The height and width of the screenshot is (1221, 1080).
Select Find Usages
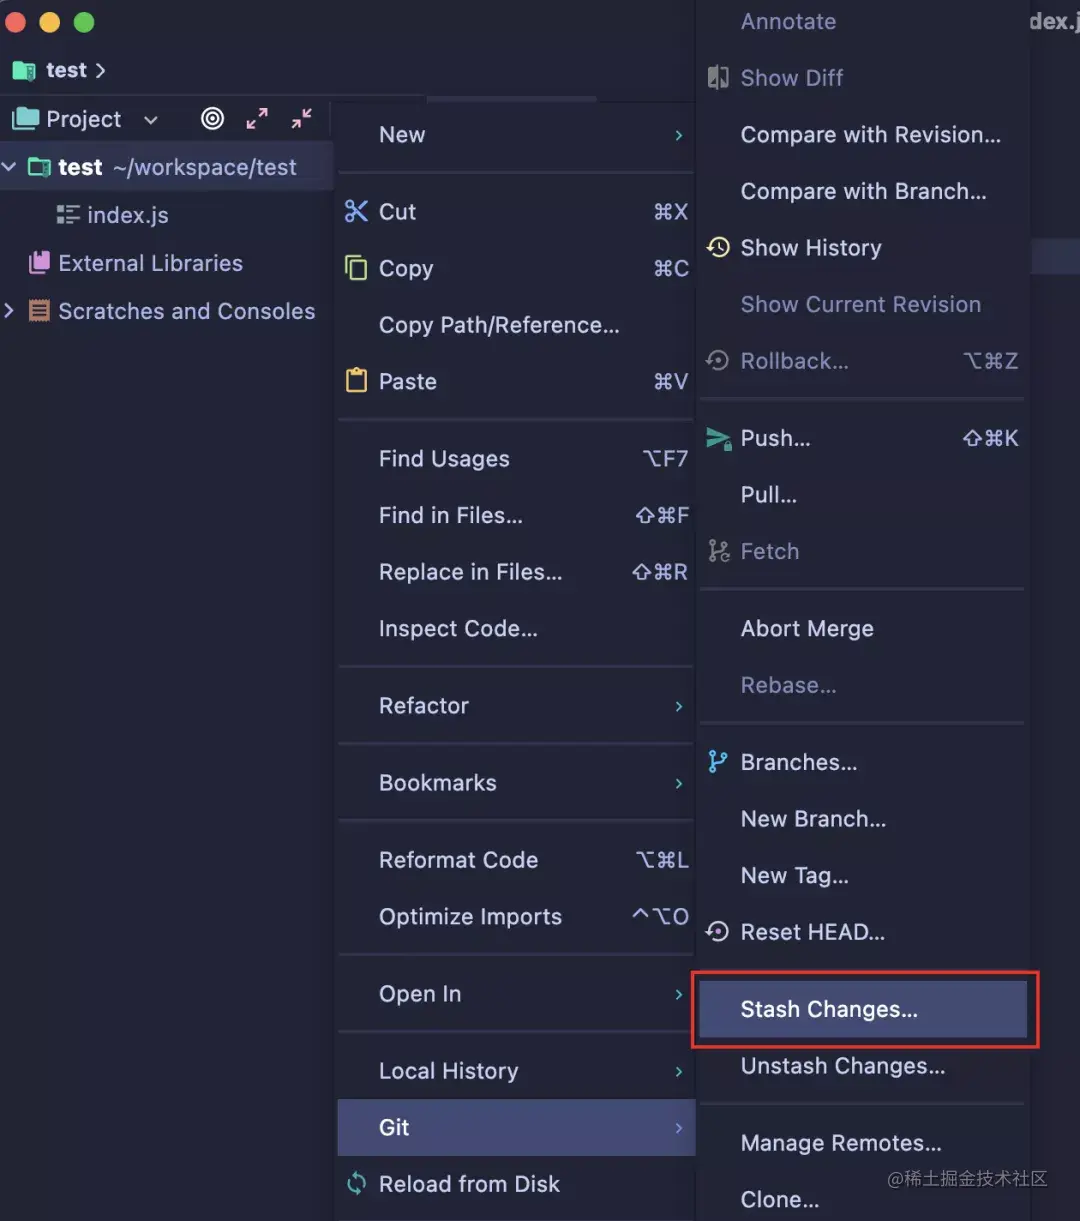pyautogui.click(x=516, y=459)
